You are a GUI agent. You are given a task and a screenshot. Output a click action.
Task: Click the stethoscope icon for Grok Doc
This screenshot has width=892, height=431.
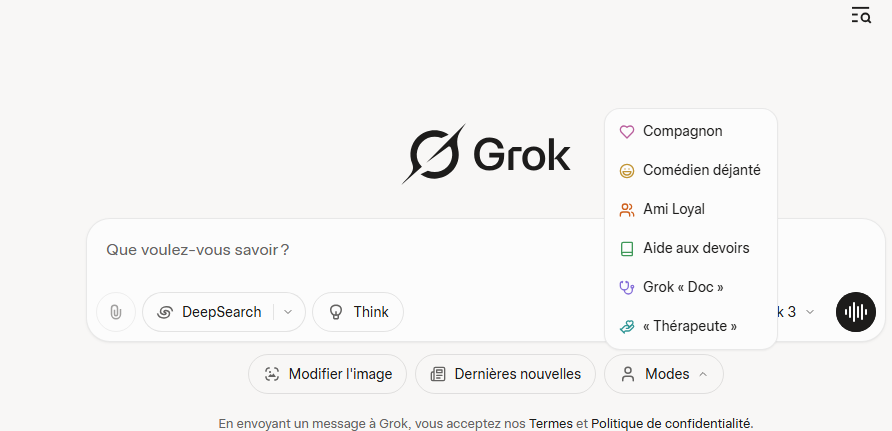626,288
